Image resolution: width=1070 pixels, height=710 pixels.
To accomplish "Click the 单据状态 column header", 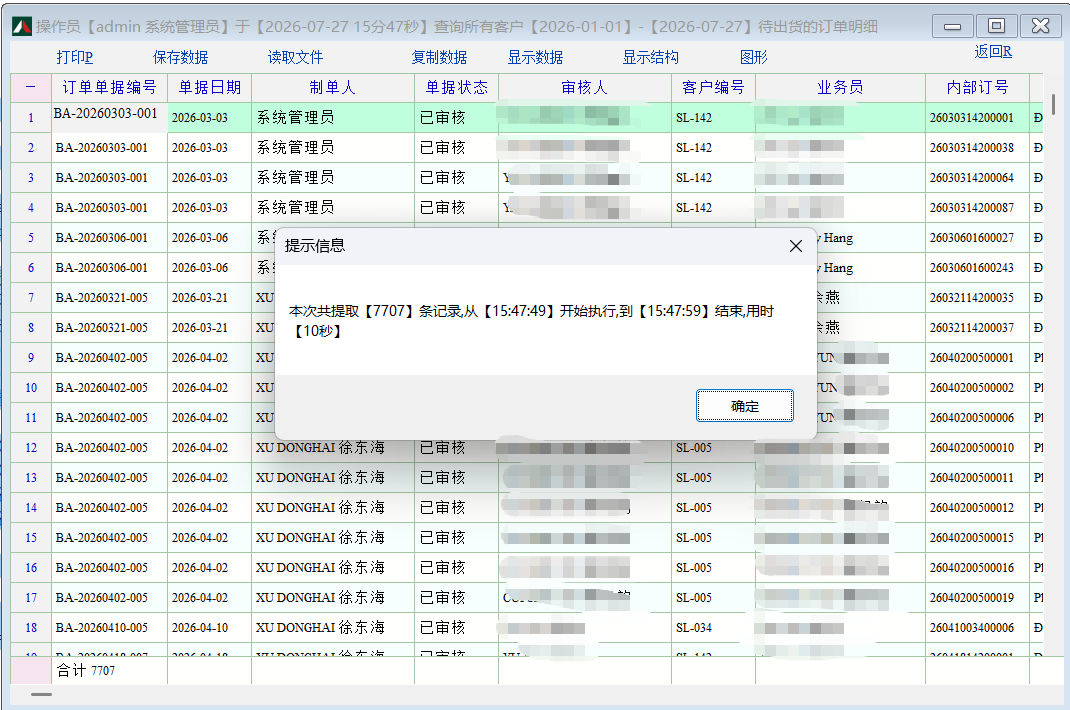I will pos(457,87).
